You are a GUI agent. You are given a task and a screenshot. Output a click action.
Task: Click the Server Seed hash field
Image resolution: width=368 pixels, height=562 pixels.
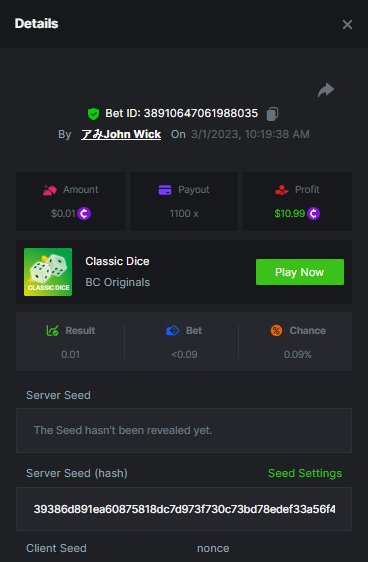(x=184, y=509)
